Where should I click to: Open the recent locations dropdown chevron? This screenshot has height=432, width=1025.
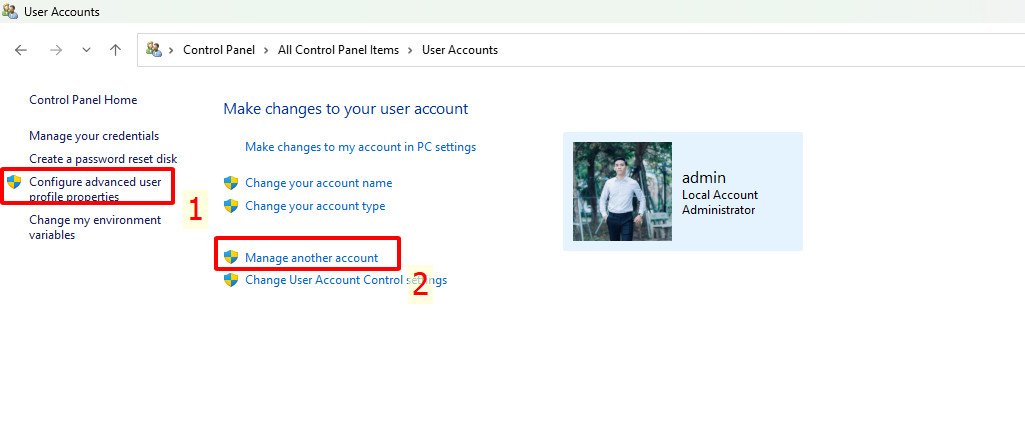coord(86,50)
